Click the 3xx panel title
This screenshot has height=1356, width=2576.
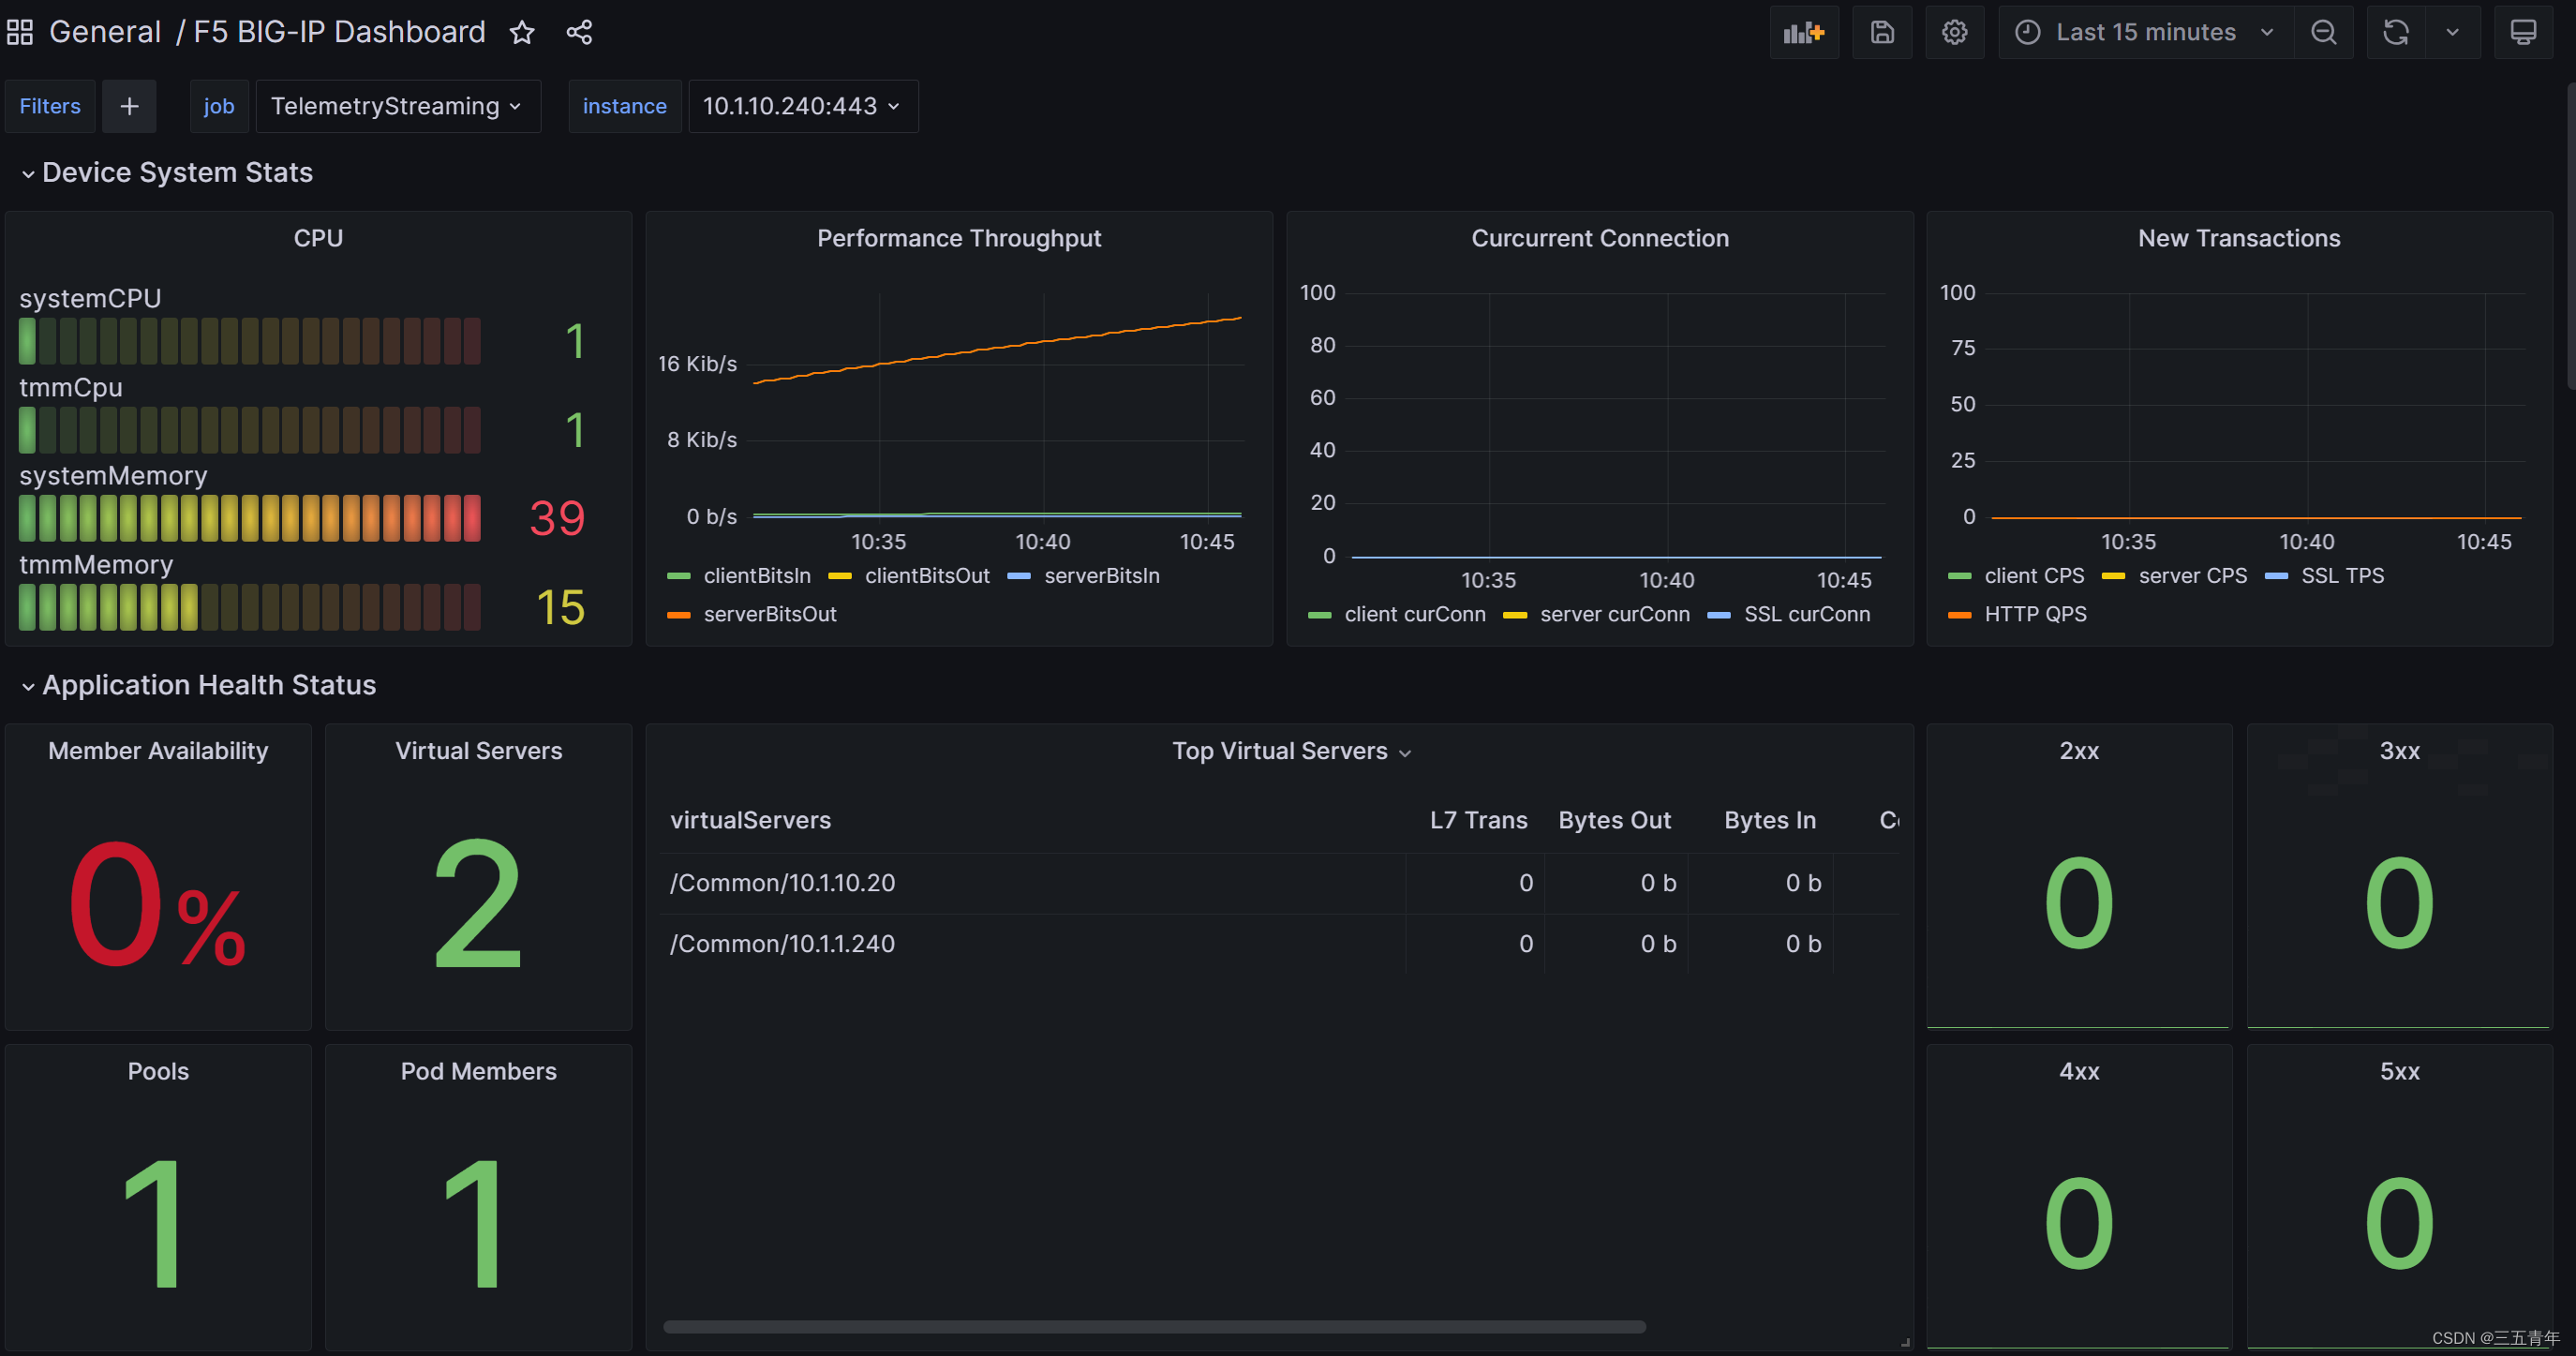pos(2399,751)
